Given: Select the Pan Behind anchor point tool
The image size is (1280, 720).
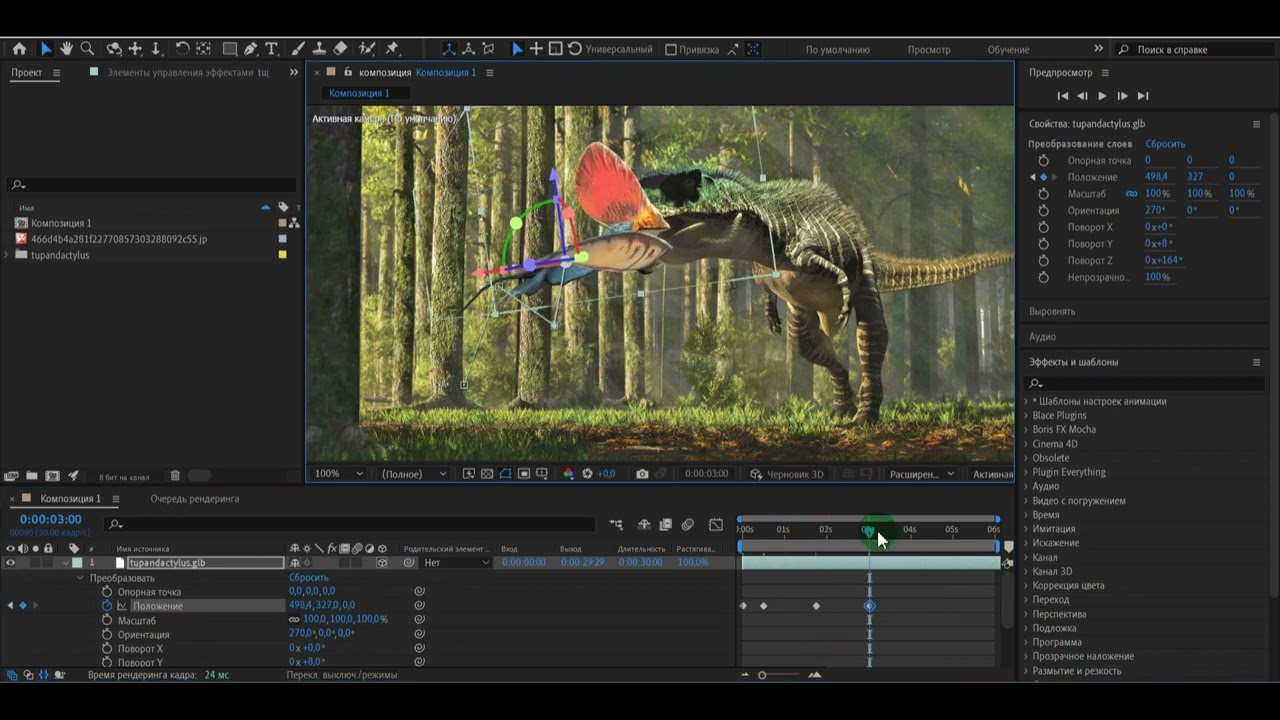Looking at the screenshot, I should tap(203, 49).
